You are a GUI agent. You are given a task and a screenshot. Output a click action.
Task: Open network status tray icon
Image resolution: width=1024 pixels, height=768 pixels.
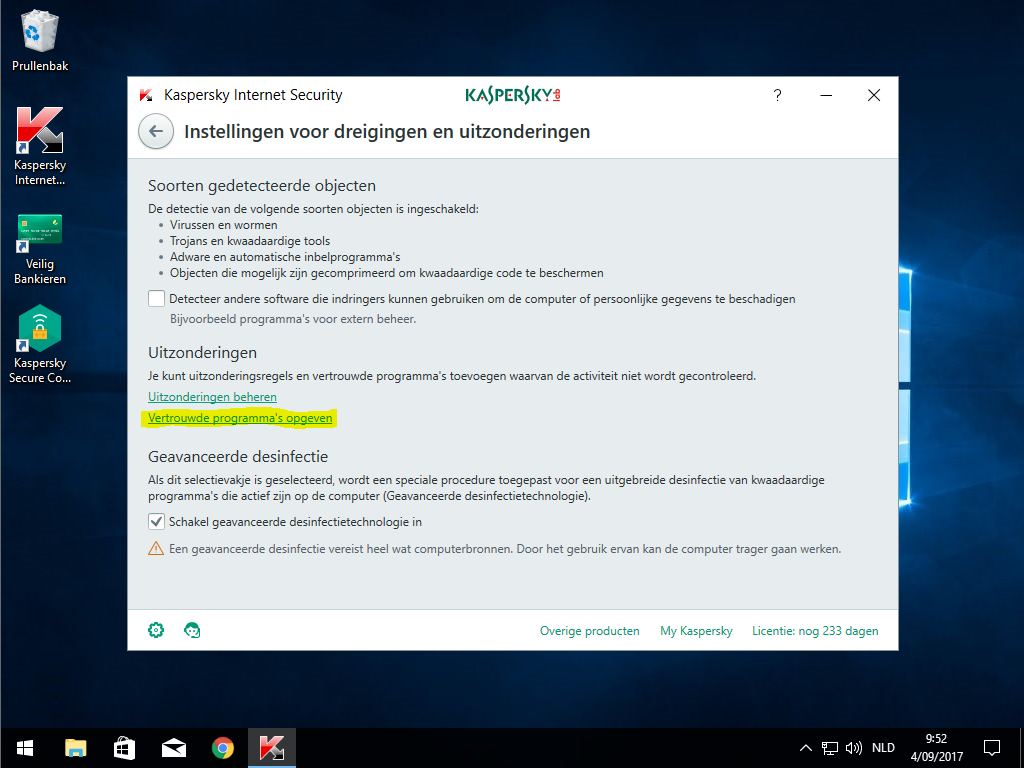click(x=829, y=748)
